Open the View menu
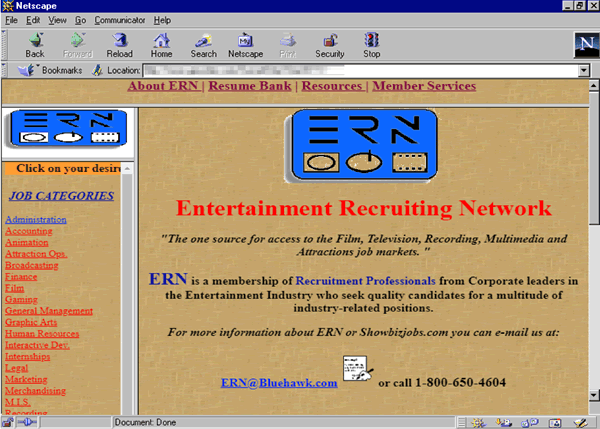Image resolution: width=600 pixels, height=429 pixels. 58,20
